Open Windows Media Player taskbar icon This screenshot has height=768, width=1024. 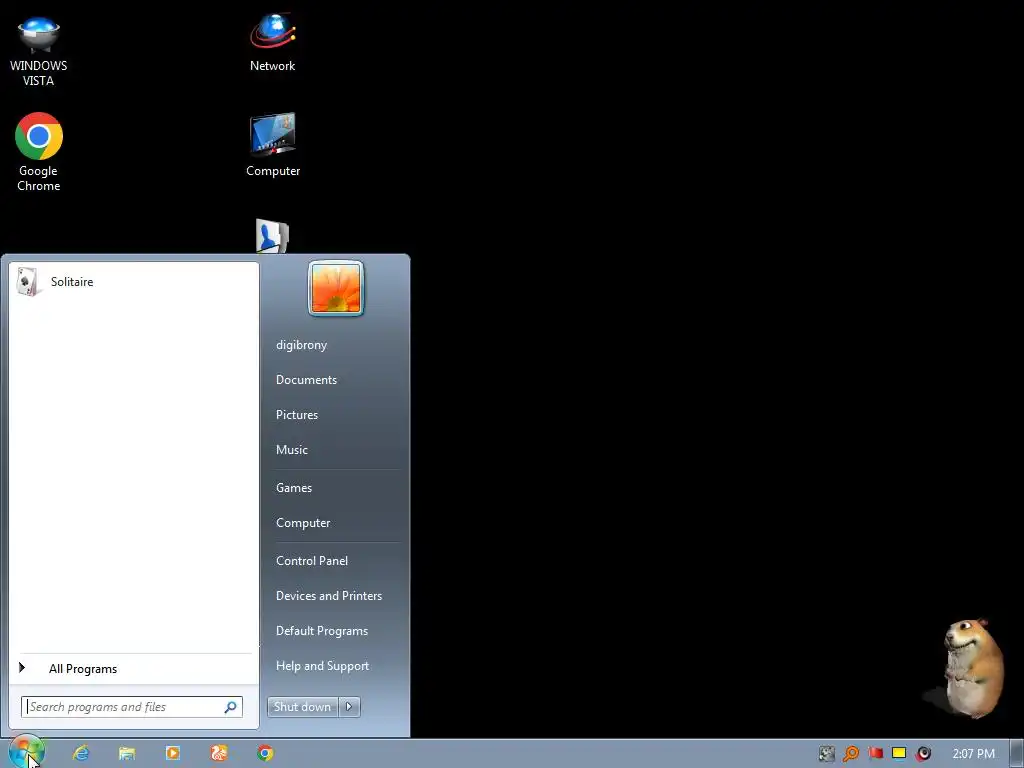click(173, 753)
